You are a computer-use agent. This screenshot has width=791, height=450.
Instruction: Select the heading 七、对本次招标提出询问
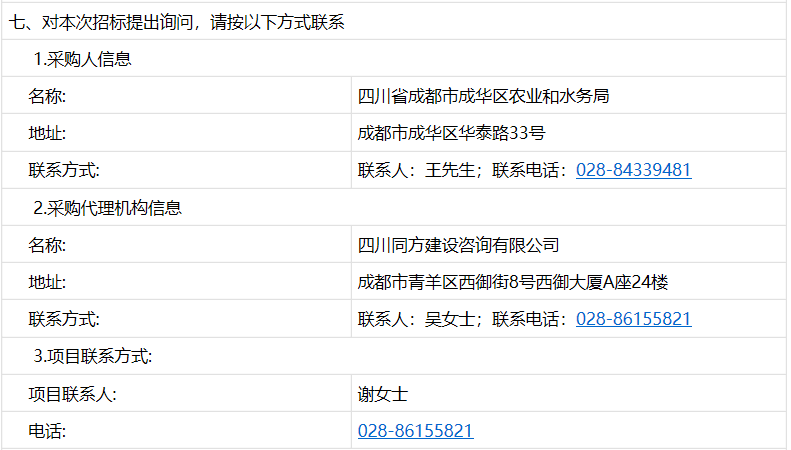click(x=177, y=22)
